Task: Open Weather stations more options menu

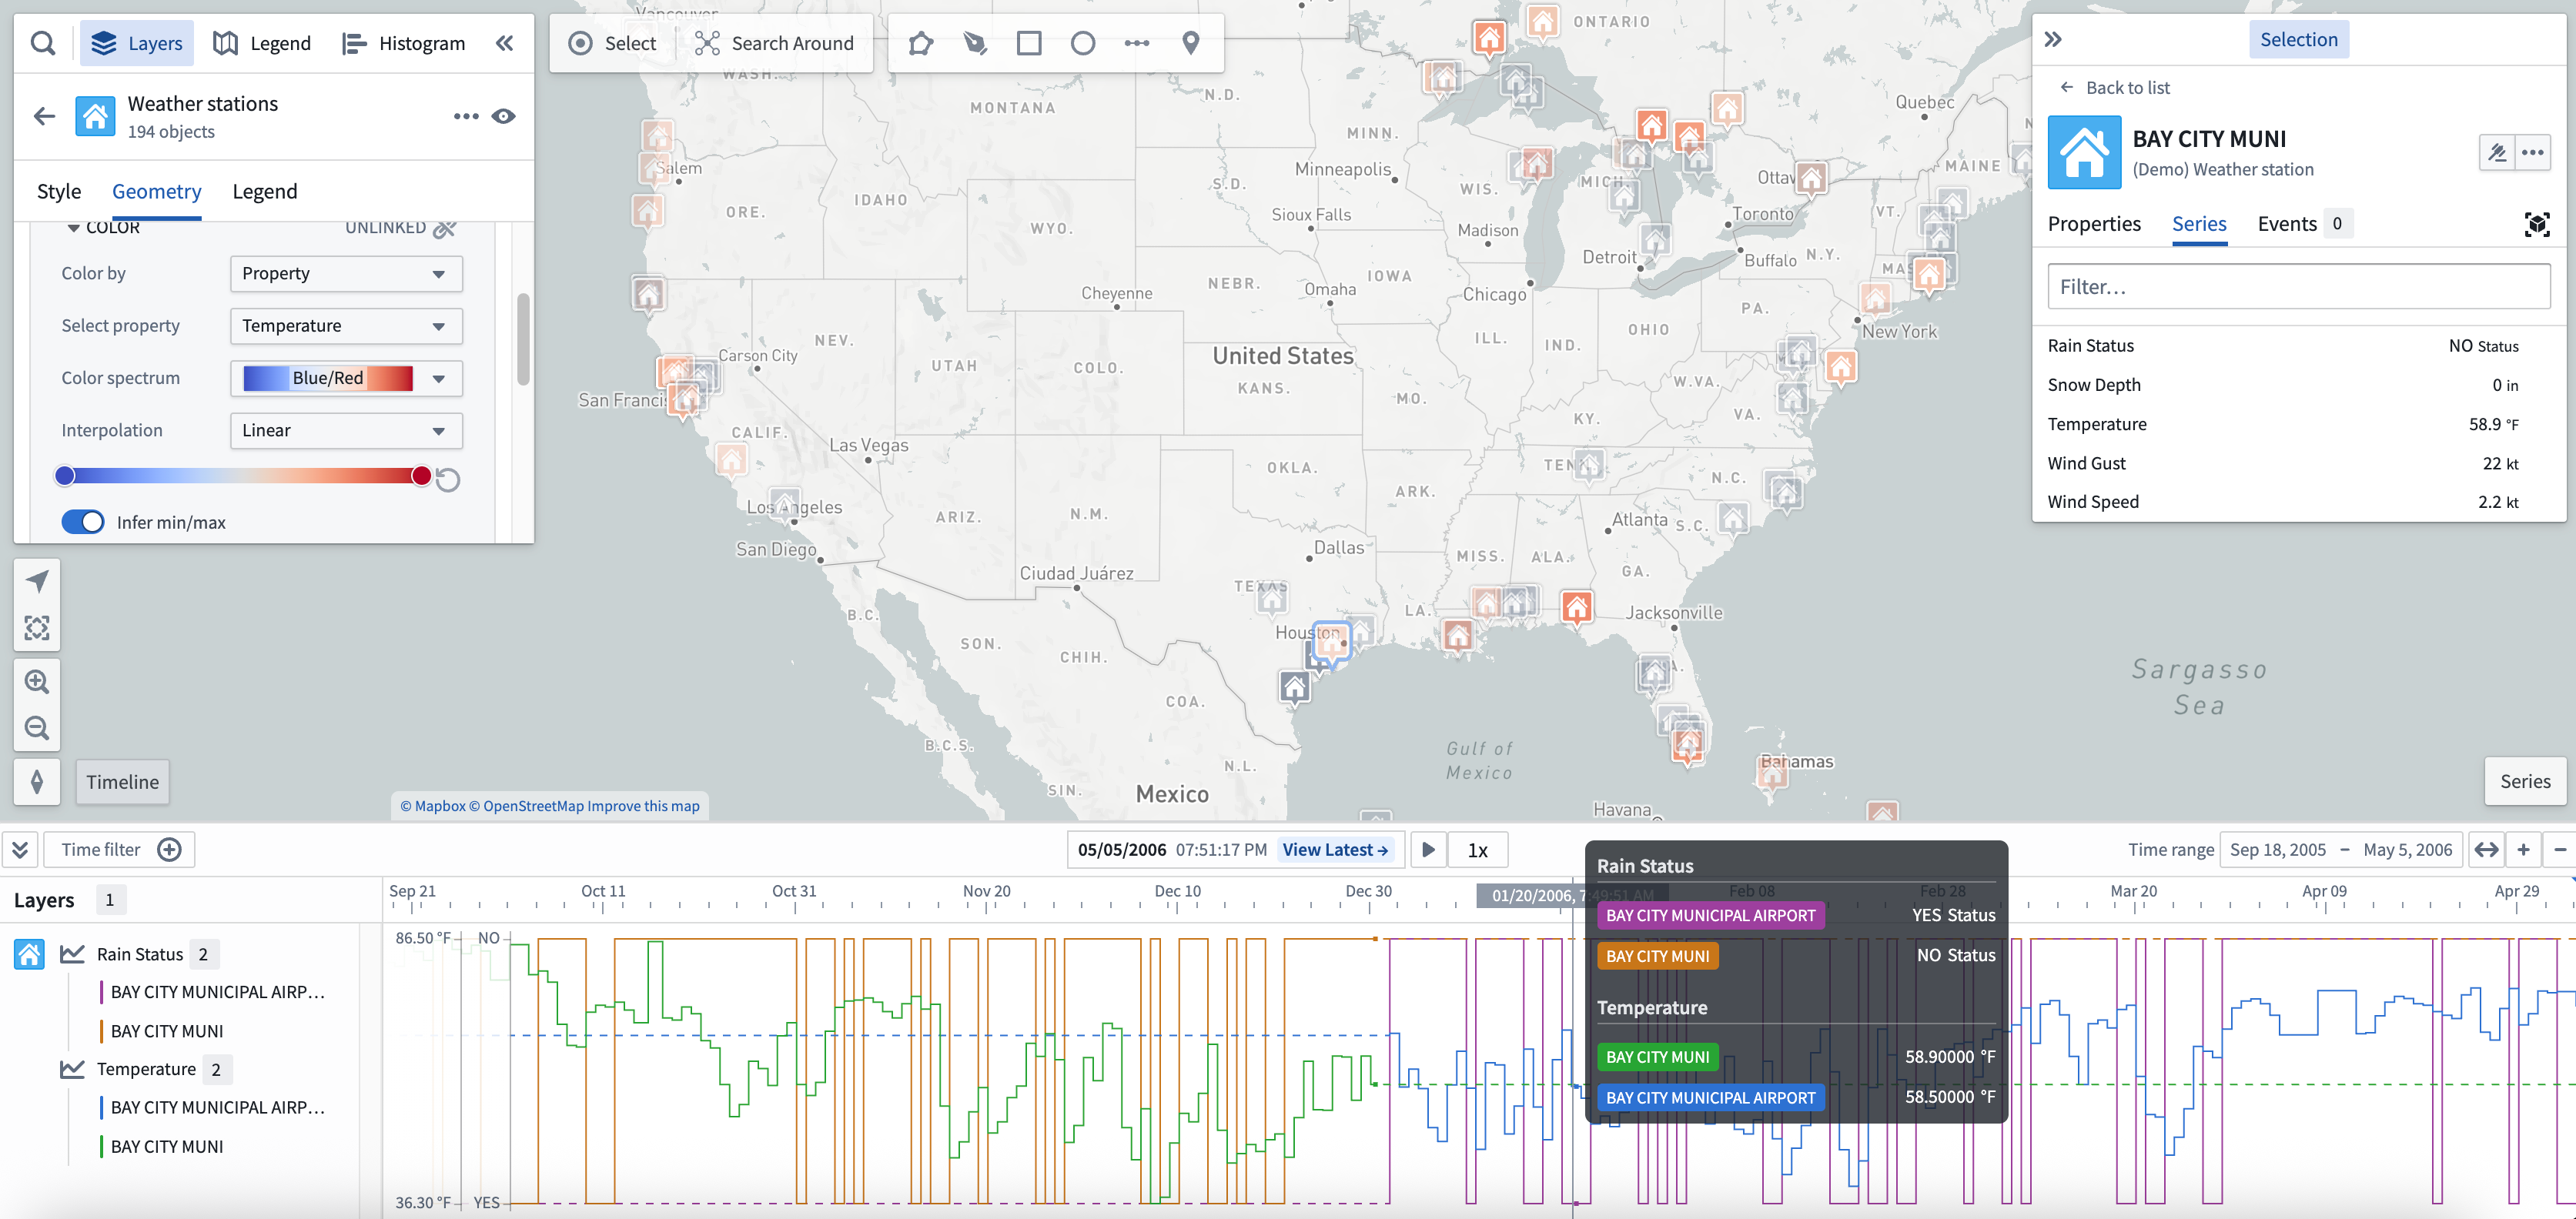Action: [x=466, y=116]
